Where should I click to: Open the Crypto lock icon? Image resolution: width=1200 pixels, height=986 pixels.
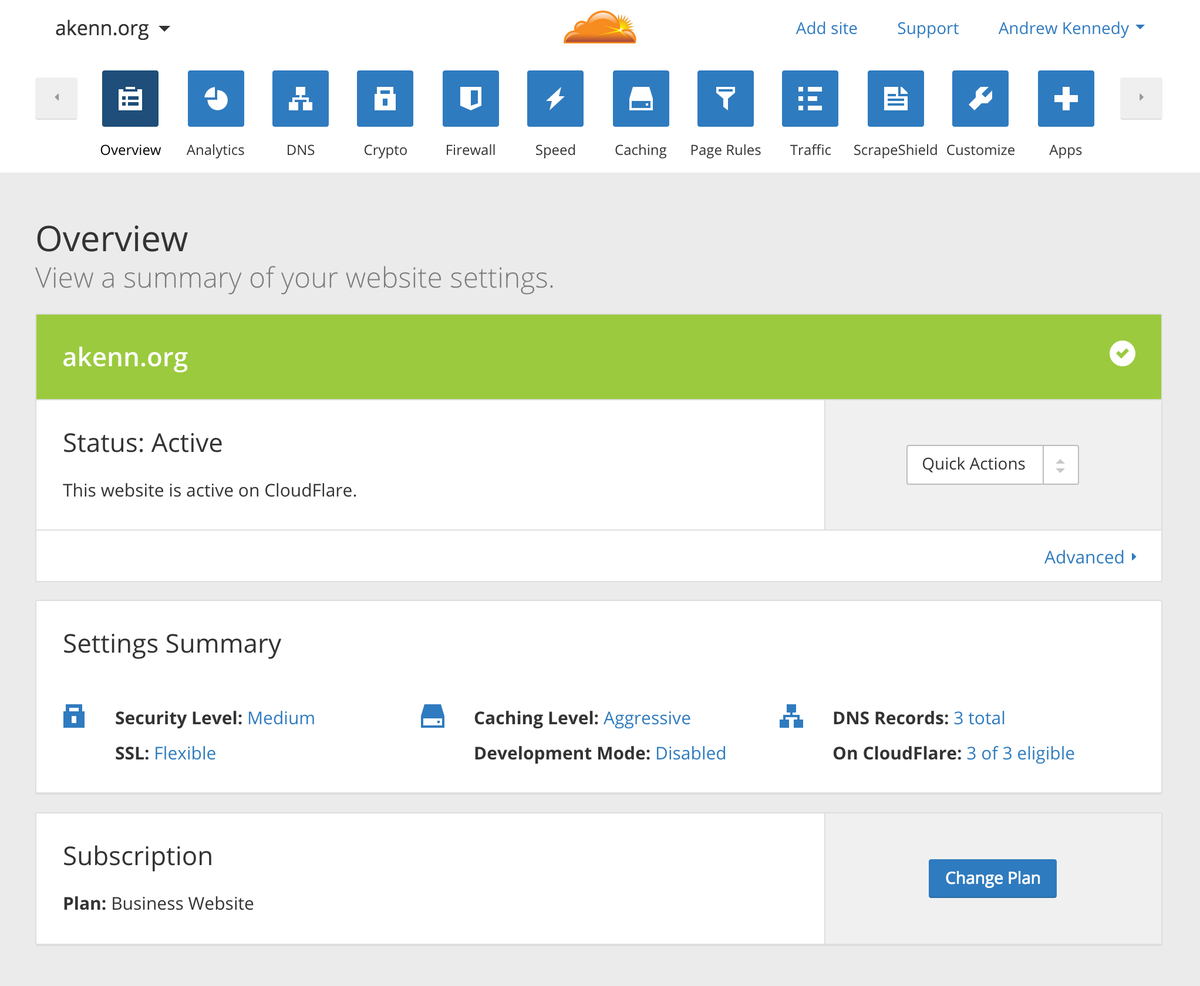point(385,98)
